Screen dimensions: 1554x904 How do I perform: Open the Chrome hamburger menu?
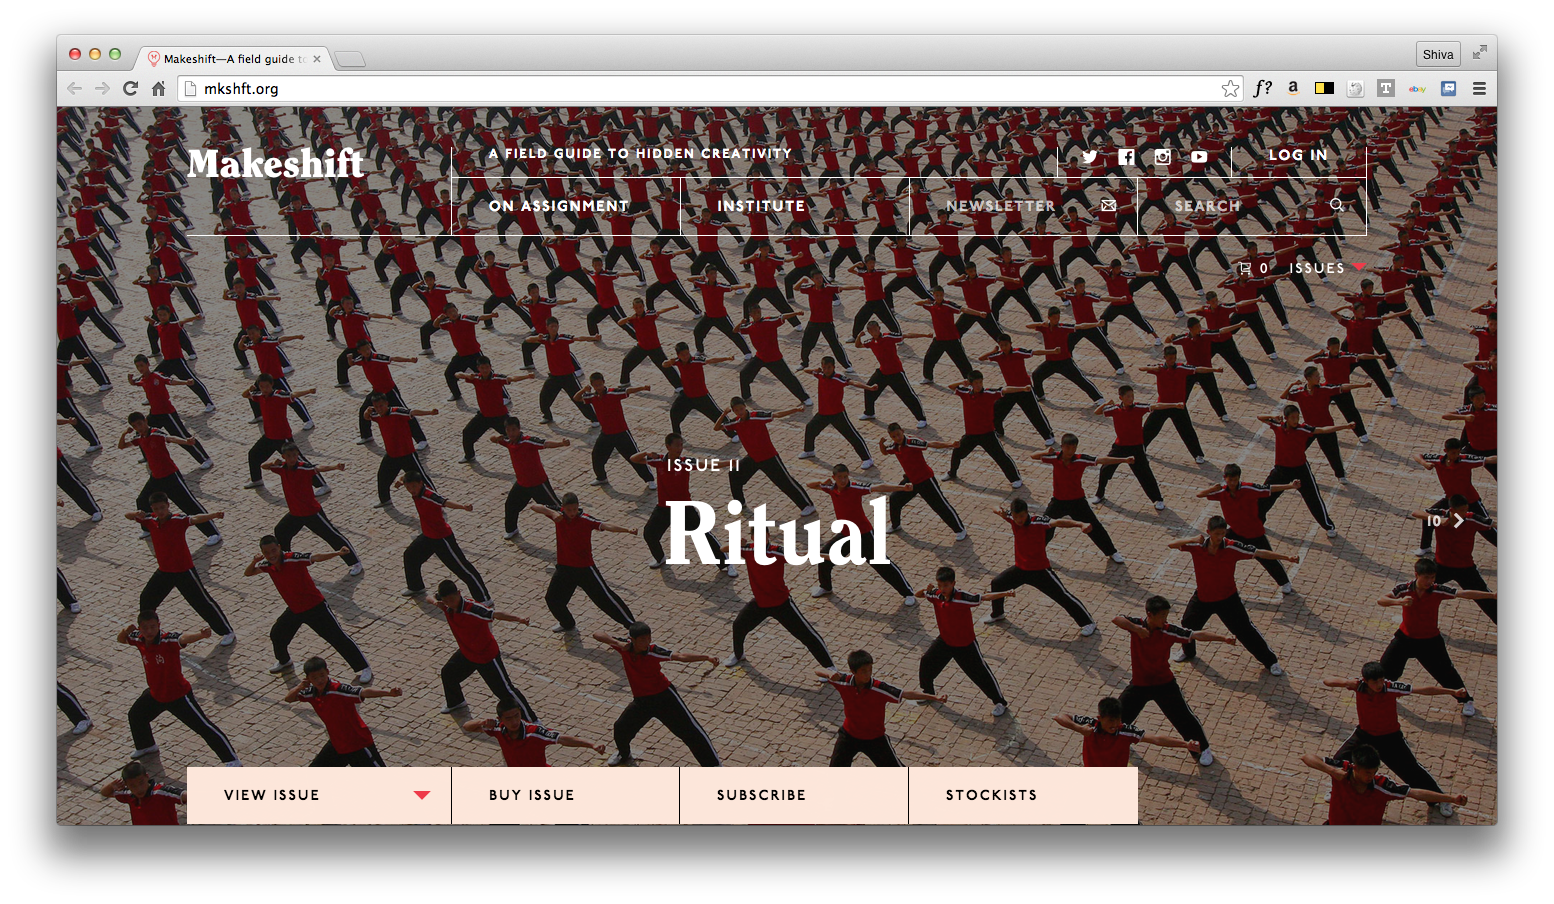tap(1479, 89)
